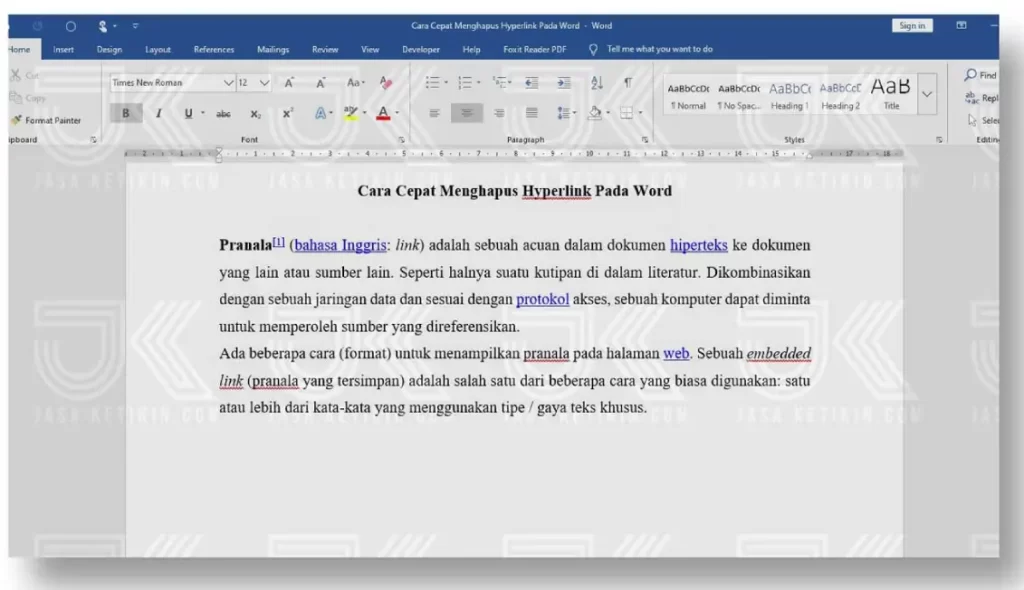This screenshot has width=1024, height=590.
Task: Click the Ribbon Display Options icon
Action: [961, 25]
